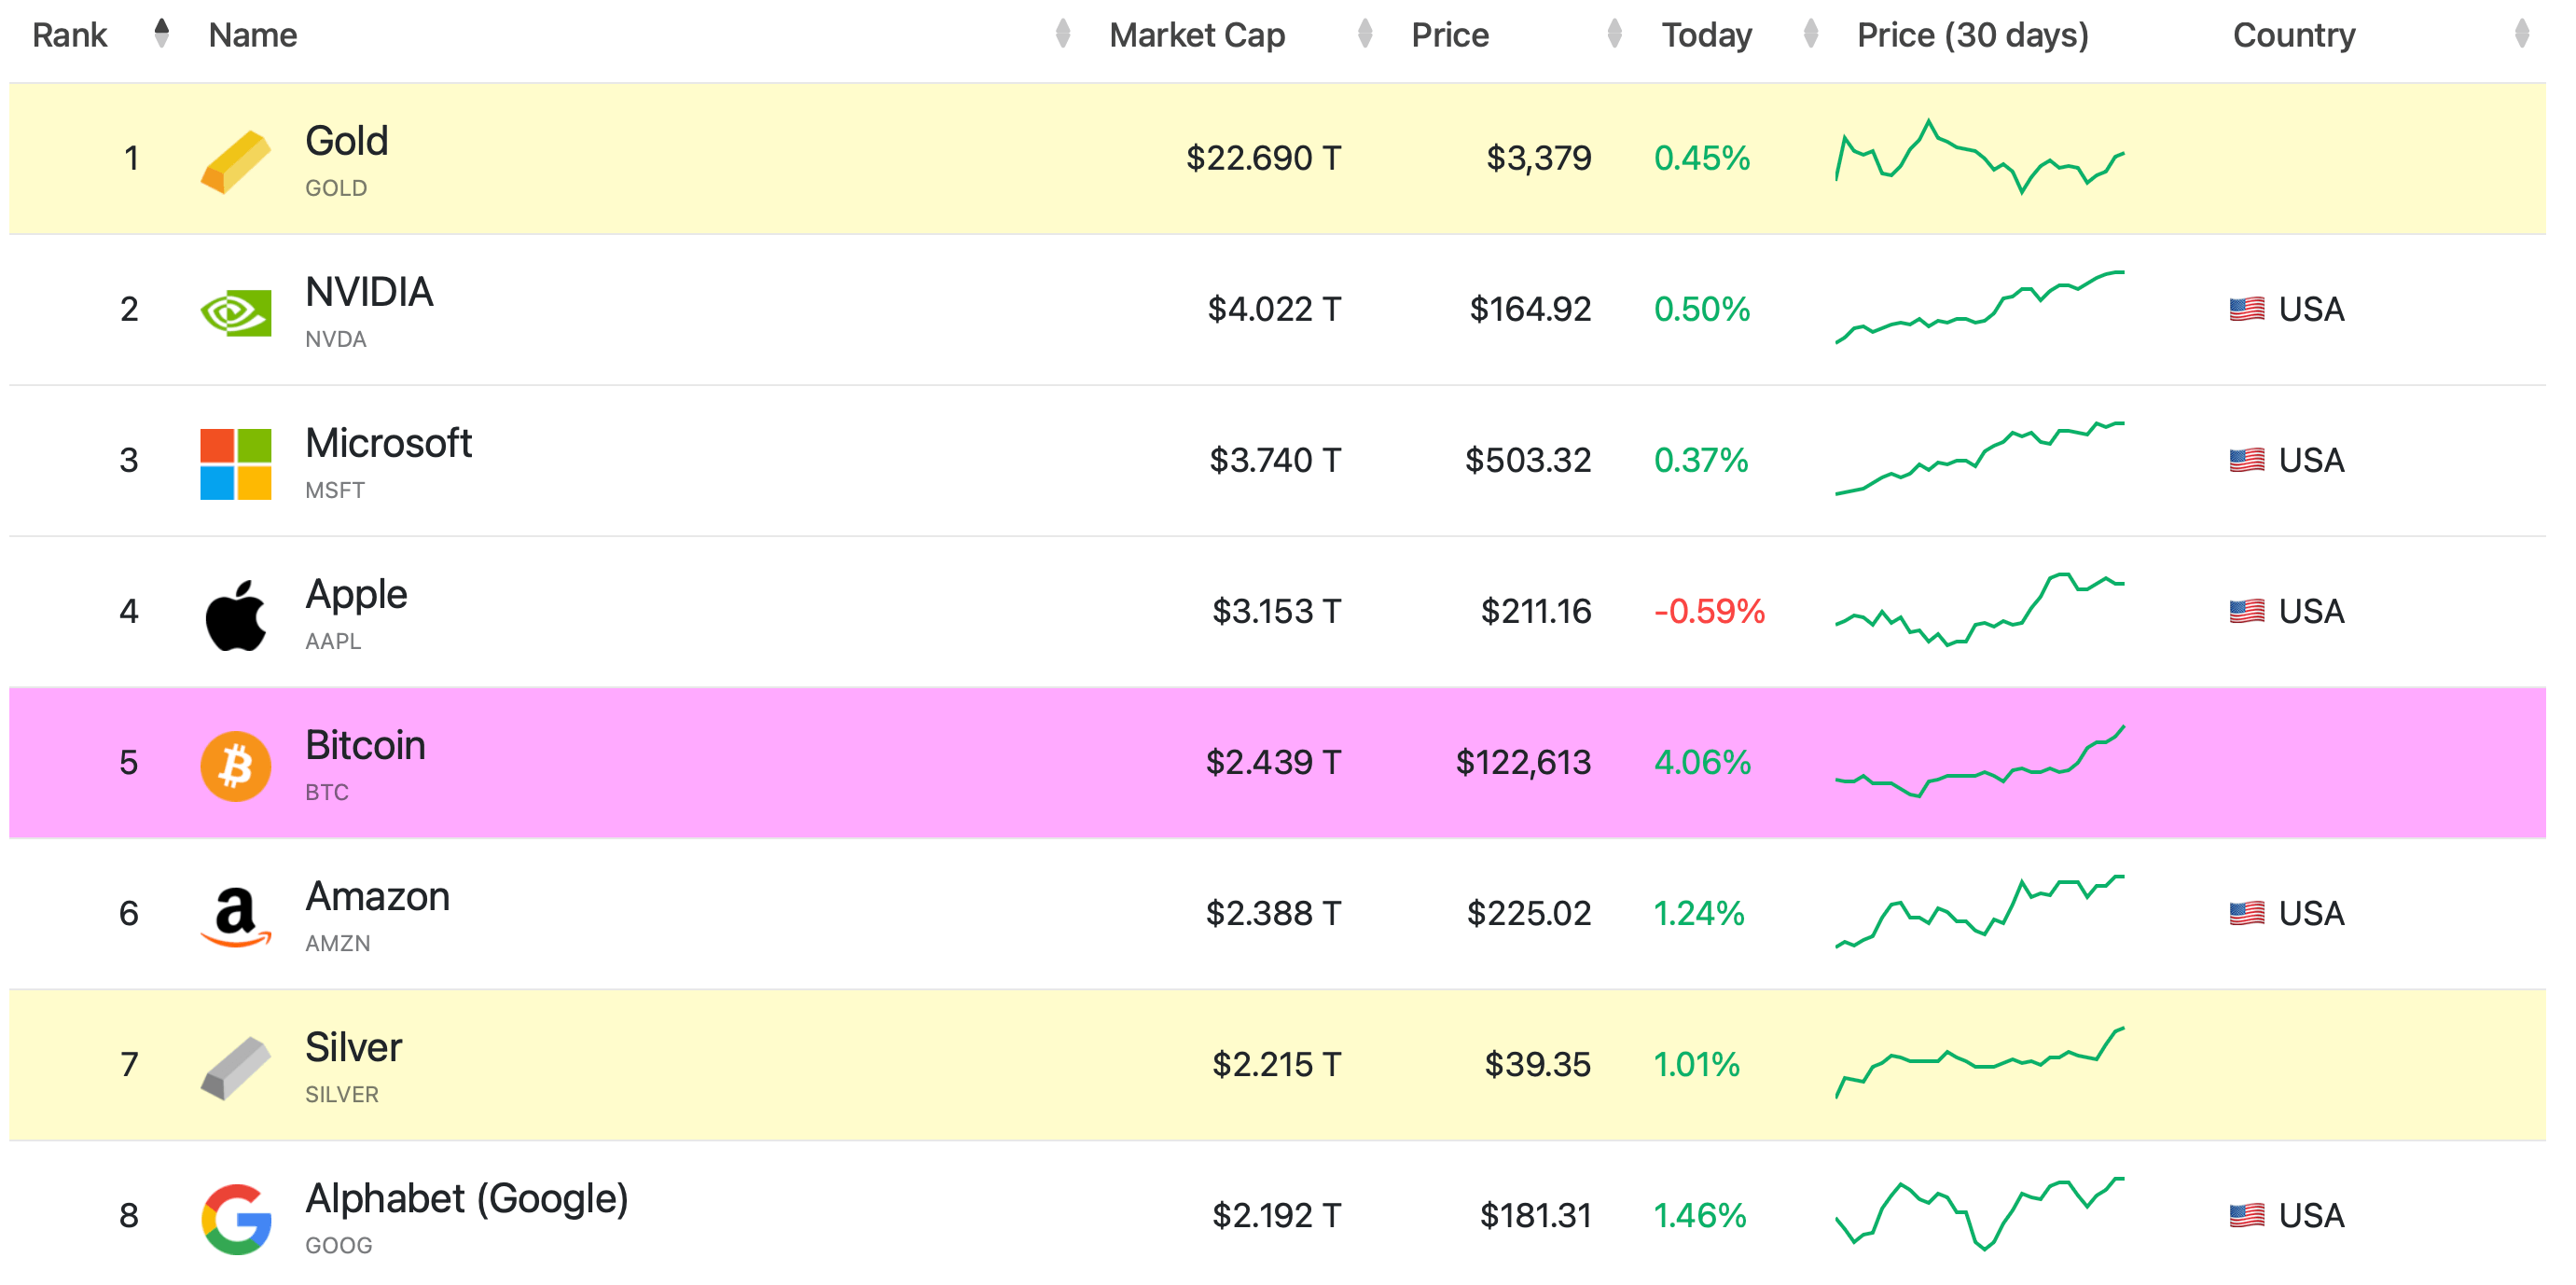Click the USA flag in Microsoft row
2576x1285 pixels.
[x=2246, y=460]
